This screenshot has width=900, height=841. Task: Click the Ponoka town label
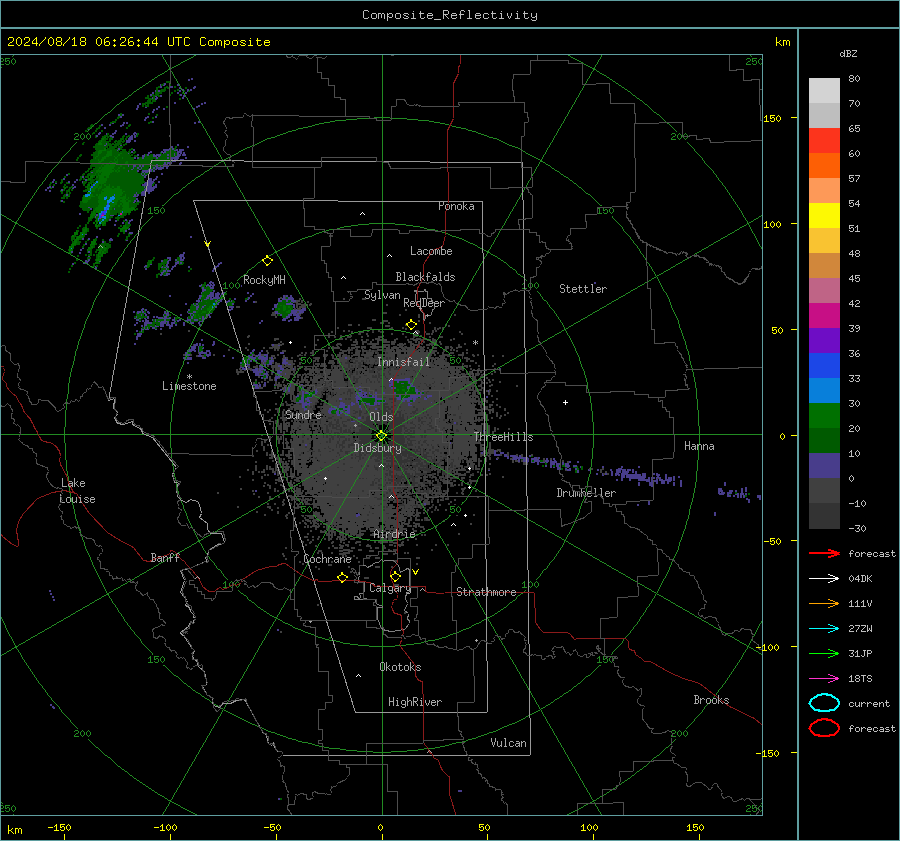click(456, 206)
